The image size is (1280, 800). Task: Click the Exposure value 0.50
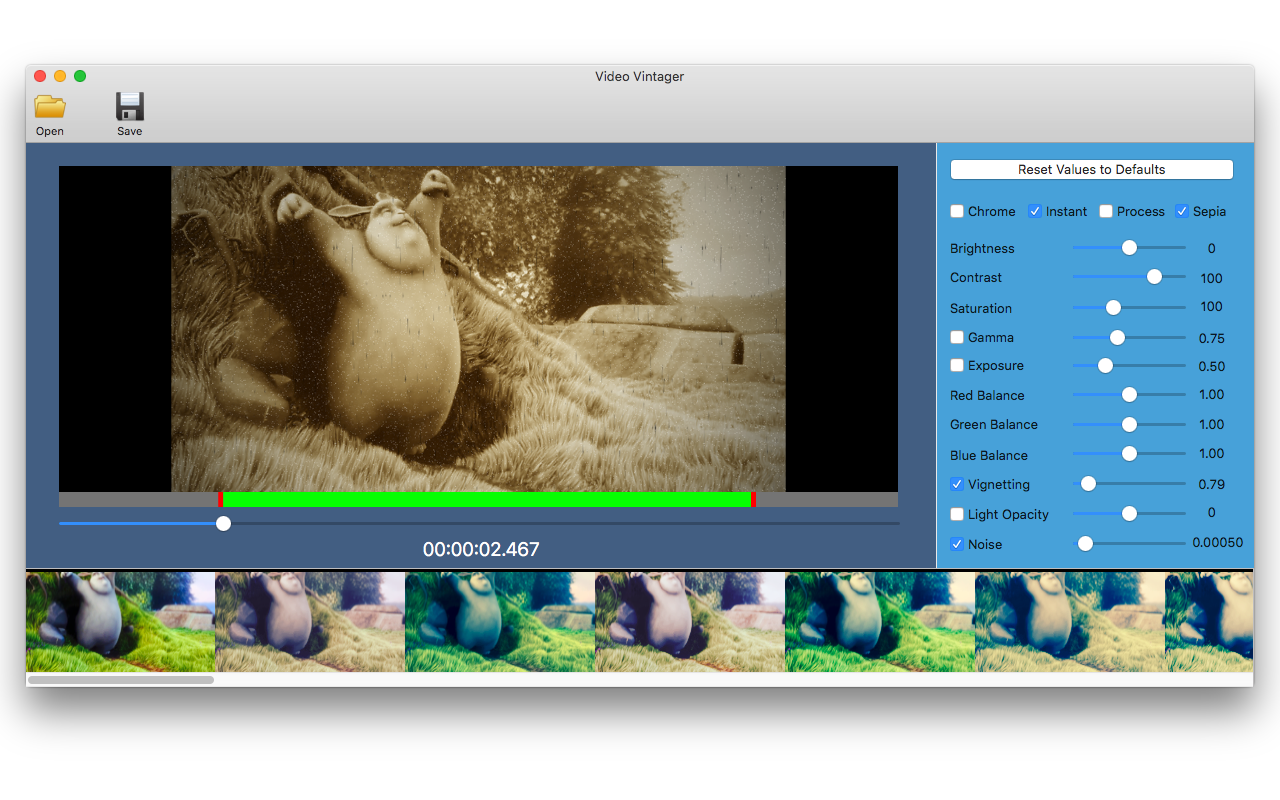click(1212, 366)
